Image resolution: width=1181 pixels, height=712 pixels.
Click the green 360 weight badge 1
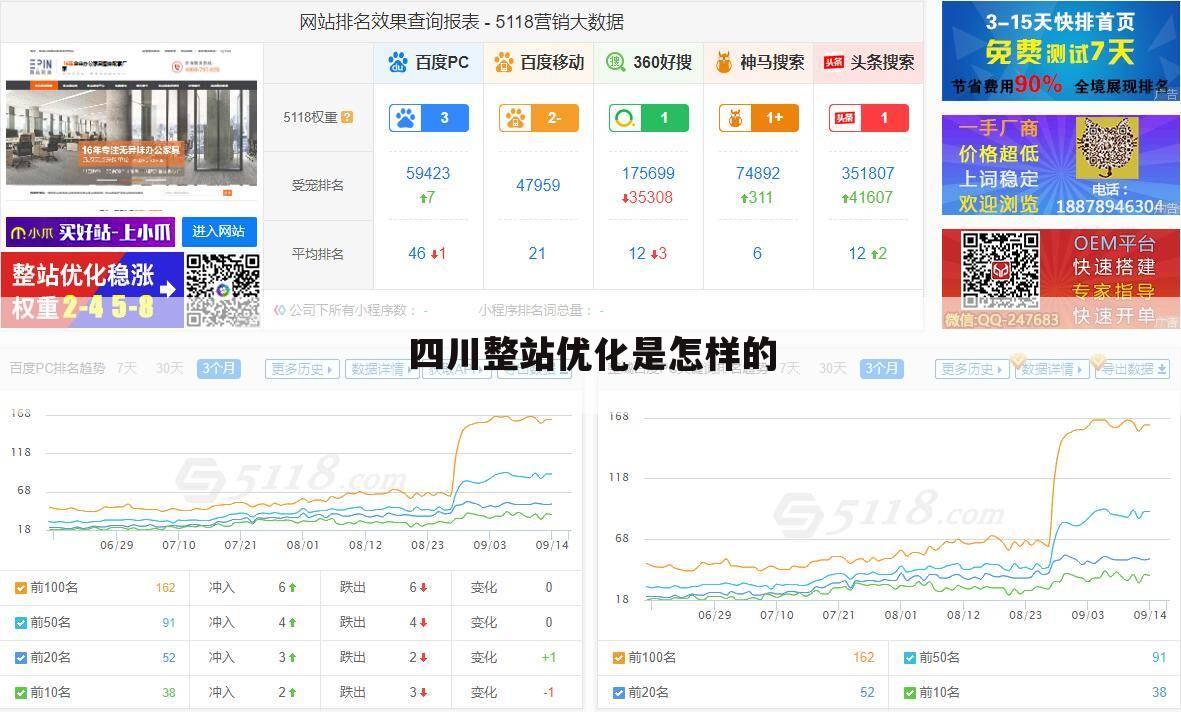pos(648,118)
